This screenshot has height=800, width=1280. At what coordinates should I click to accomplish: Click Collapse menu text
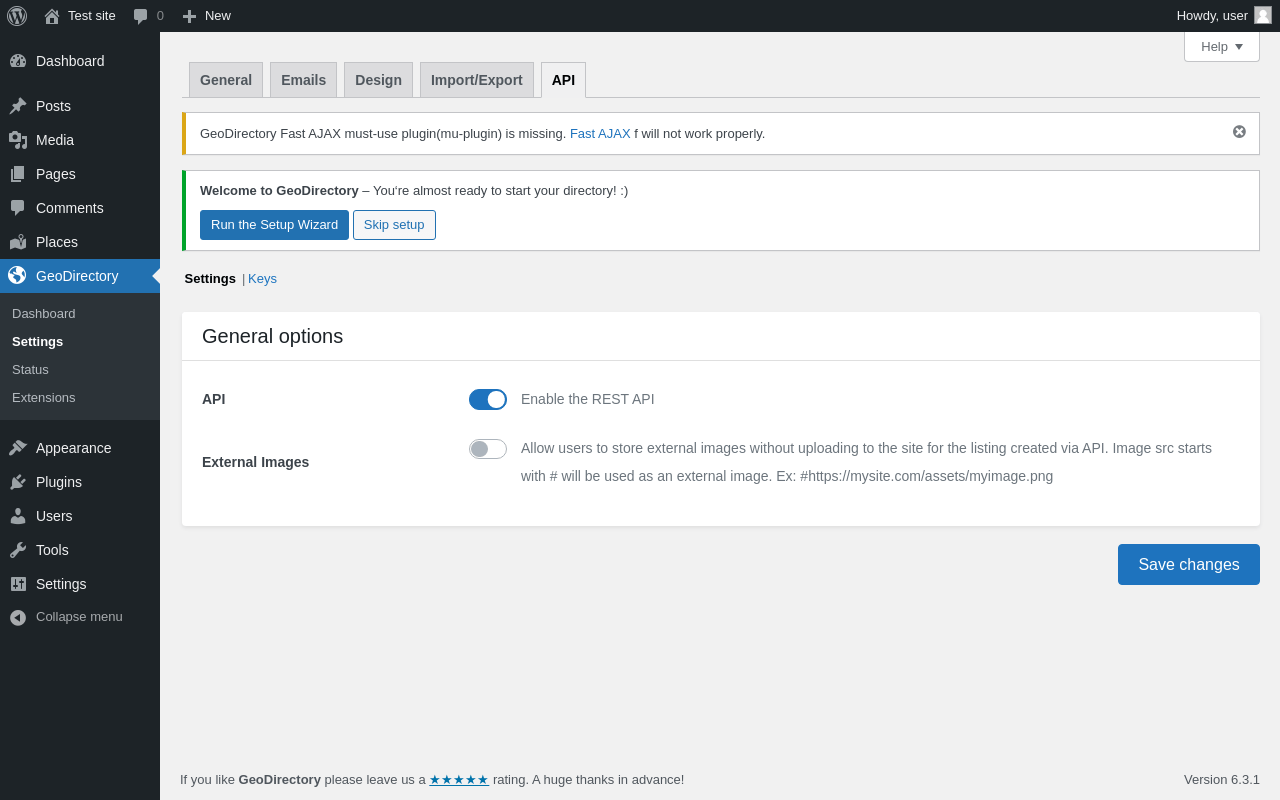pyautogui.click(x=79, y=617)
